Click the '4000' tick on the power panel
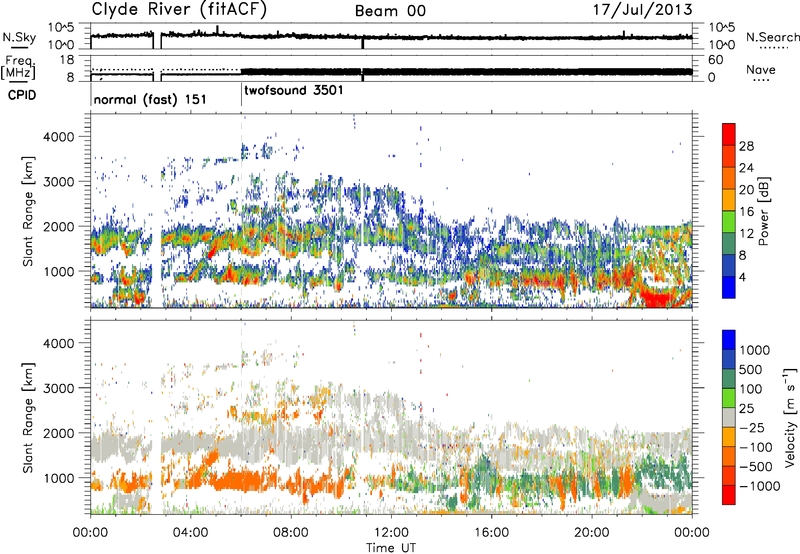This screenshot has height=554, width=800. point(58,137)
